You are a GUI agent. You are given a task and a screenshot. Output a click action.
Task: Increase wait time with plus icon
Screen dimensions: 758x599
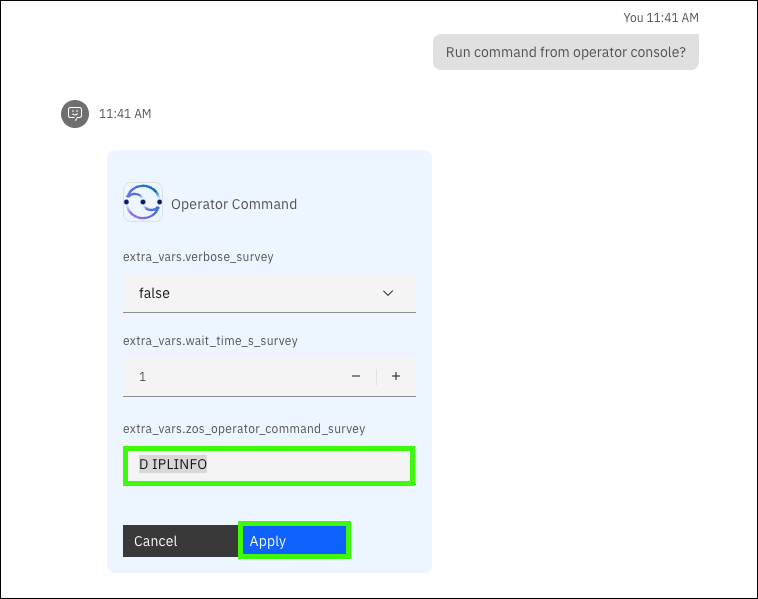click(396, 377)
